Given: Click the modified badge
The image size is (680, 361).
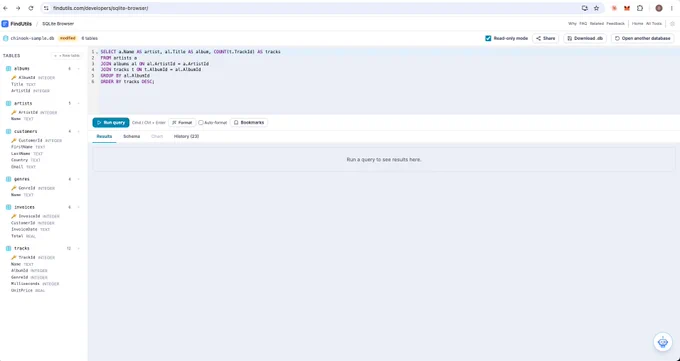Looking at the screenshot, I should pyautogui.click(x=68, y=38).
